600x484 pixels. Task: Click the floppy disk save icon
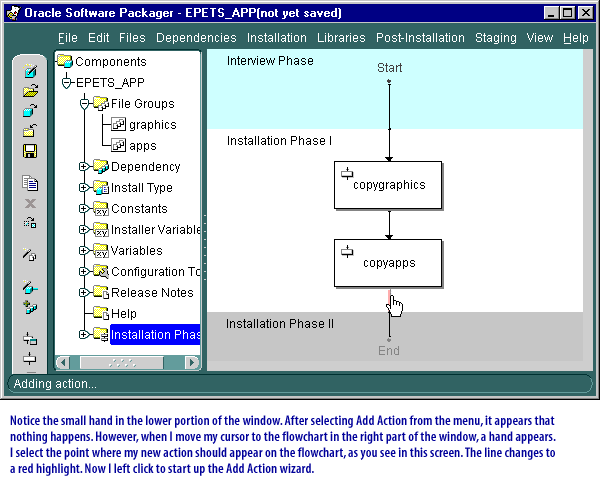(x=30, y=151)
